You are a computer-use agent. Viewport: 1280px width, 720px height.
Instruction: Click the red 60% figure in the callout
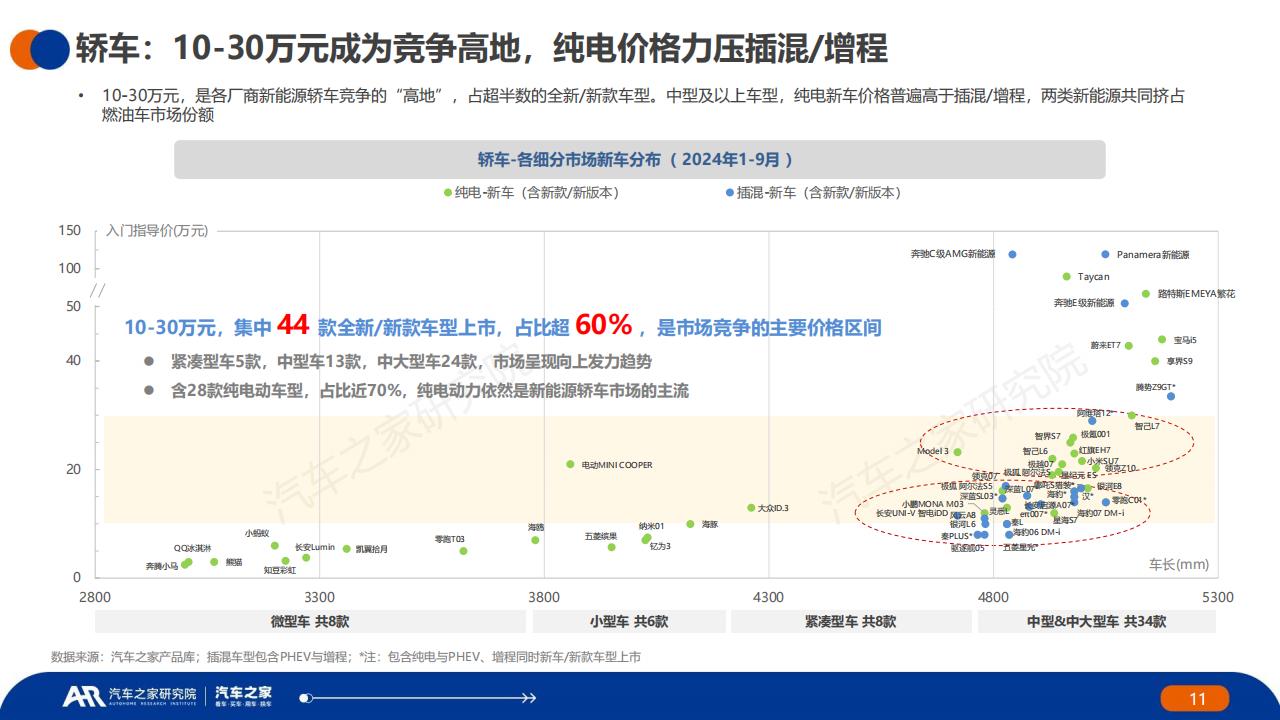(x=604, y=325)
